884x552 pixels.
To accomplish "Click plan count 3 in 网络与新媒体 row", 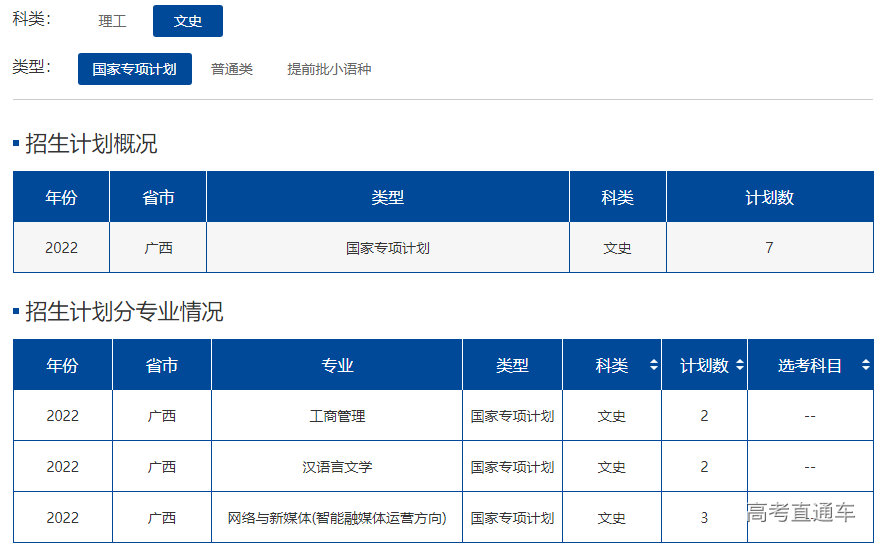I will [x=704, y=518].
